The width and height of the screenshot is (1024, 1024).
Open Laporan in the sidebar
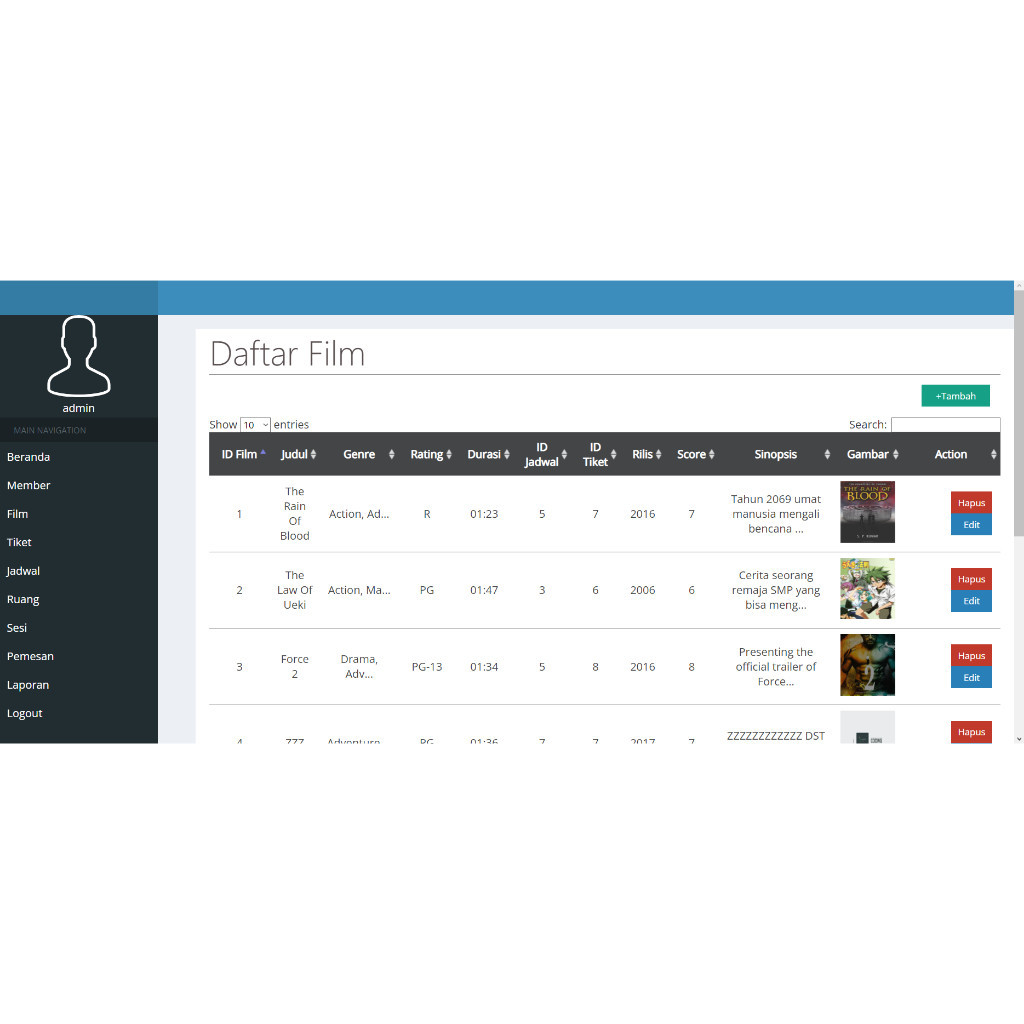point(28,685)
